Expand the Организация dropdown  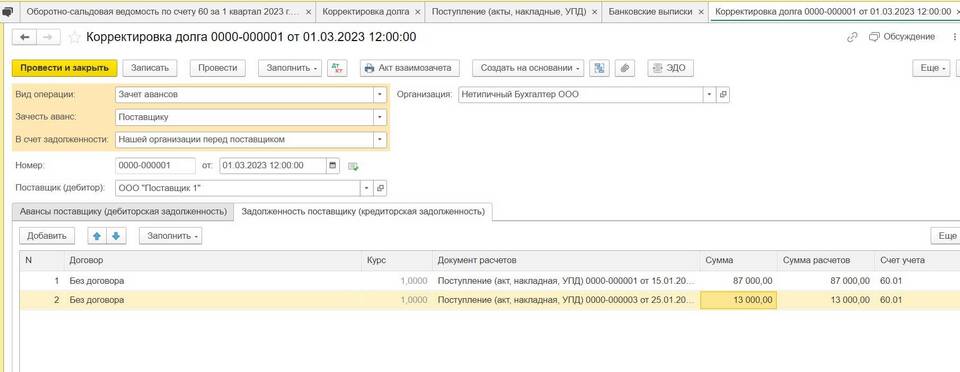(710, 95)
